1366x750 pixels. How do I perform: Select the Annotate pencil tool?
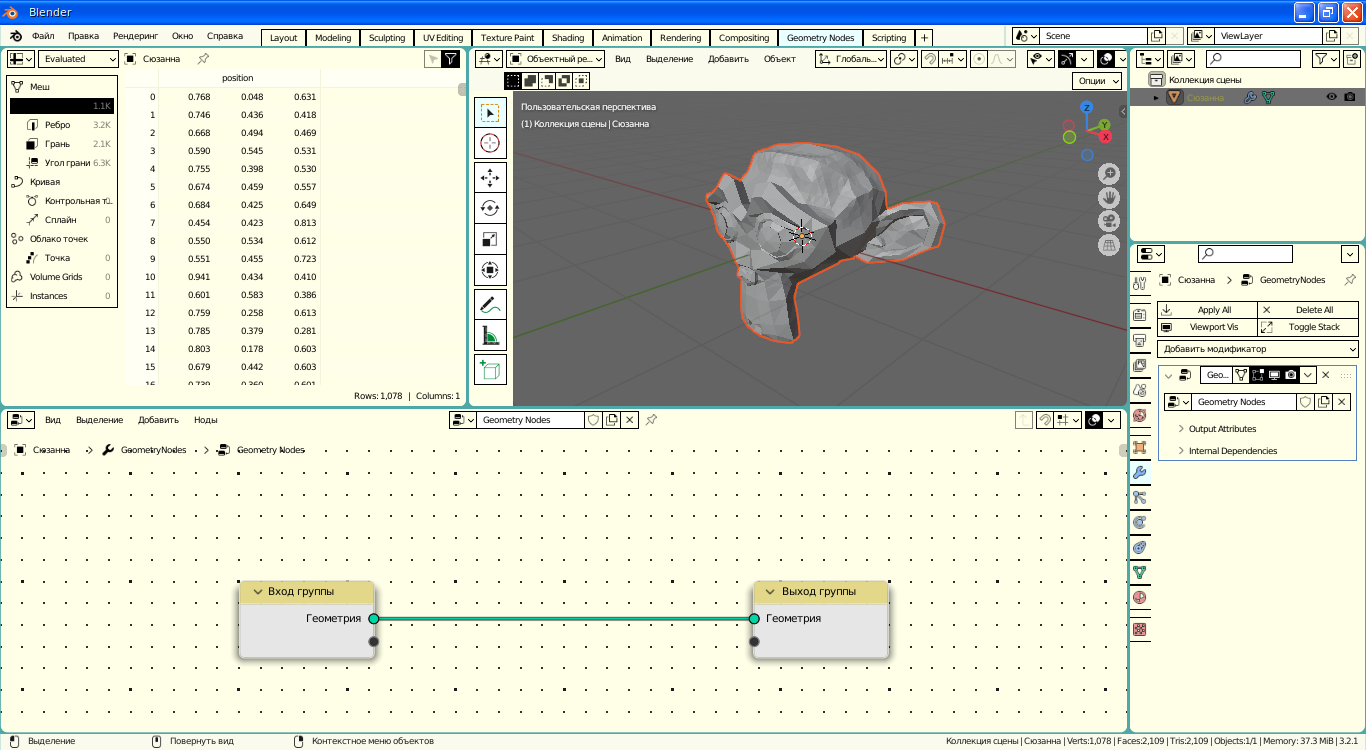point(490,304)
